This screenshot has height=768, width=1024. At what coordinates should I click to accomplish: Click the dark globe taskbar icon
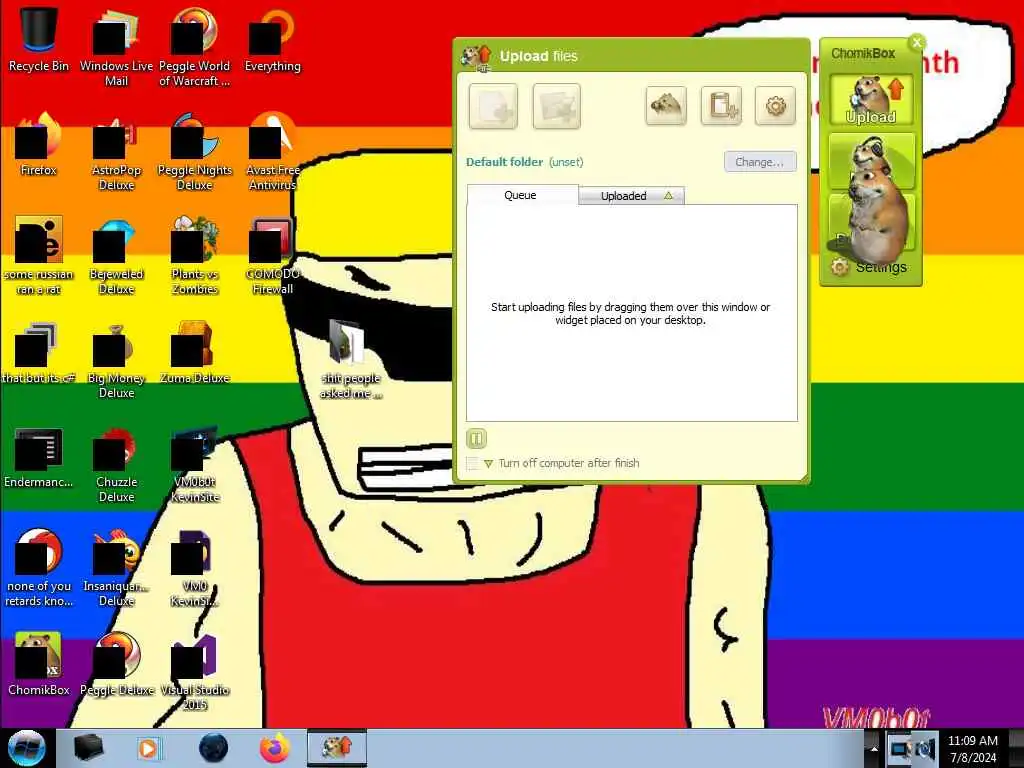pyautogui.click(x=214, y=748)
